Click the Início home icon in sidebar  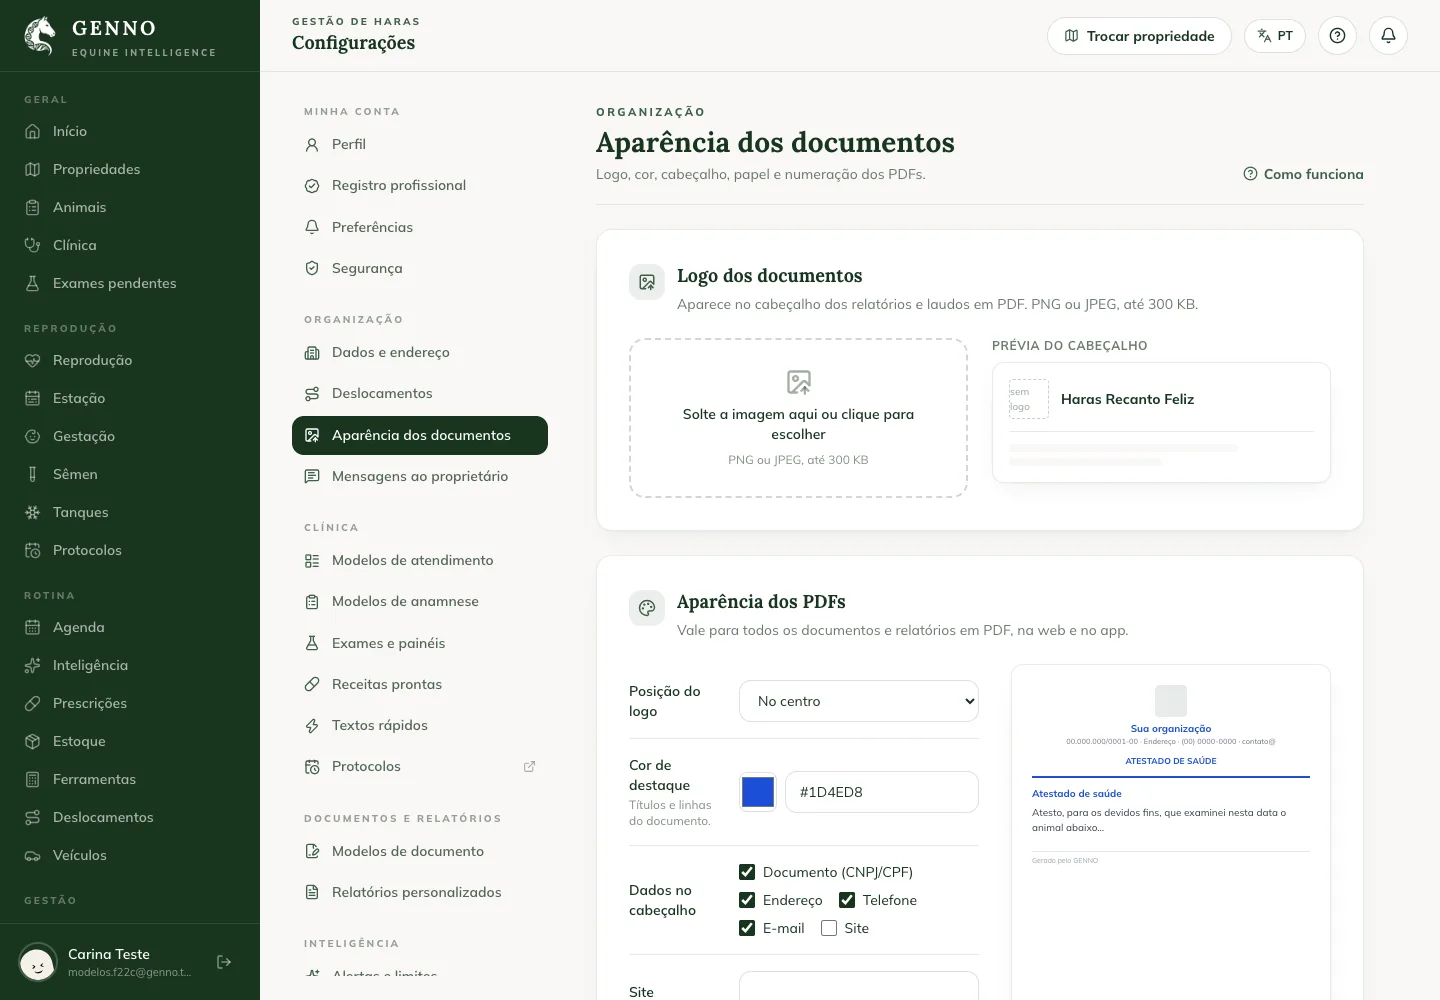(32, 131)
